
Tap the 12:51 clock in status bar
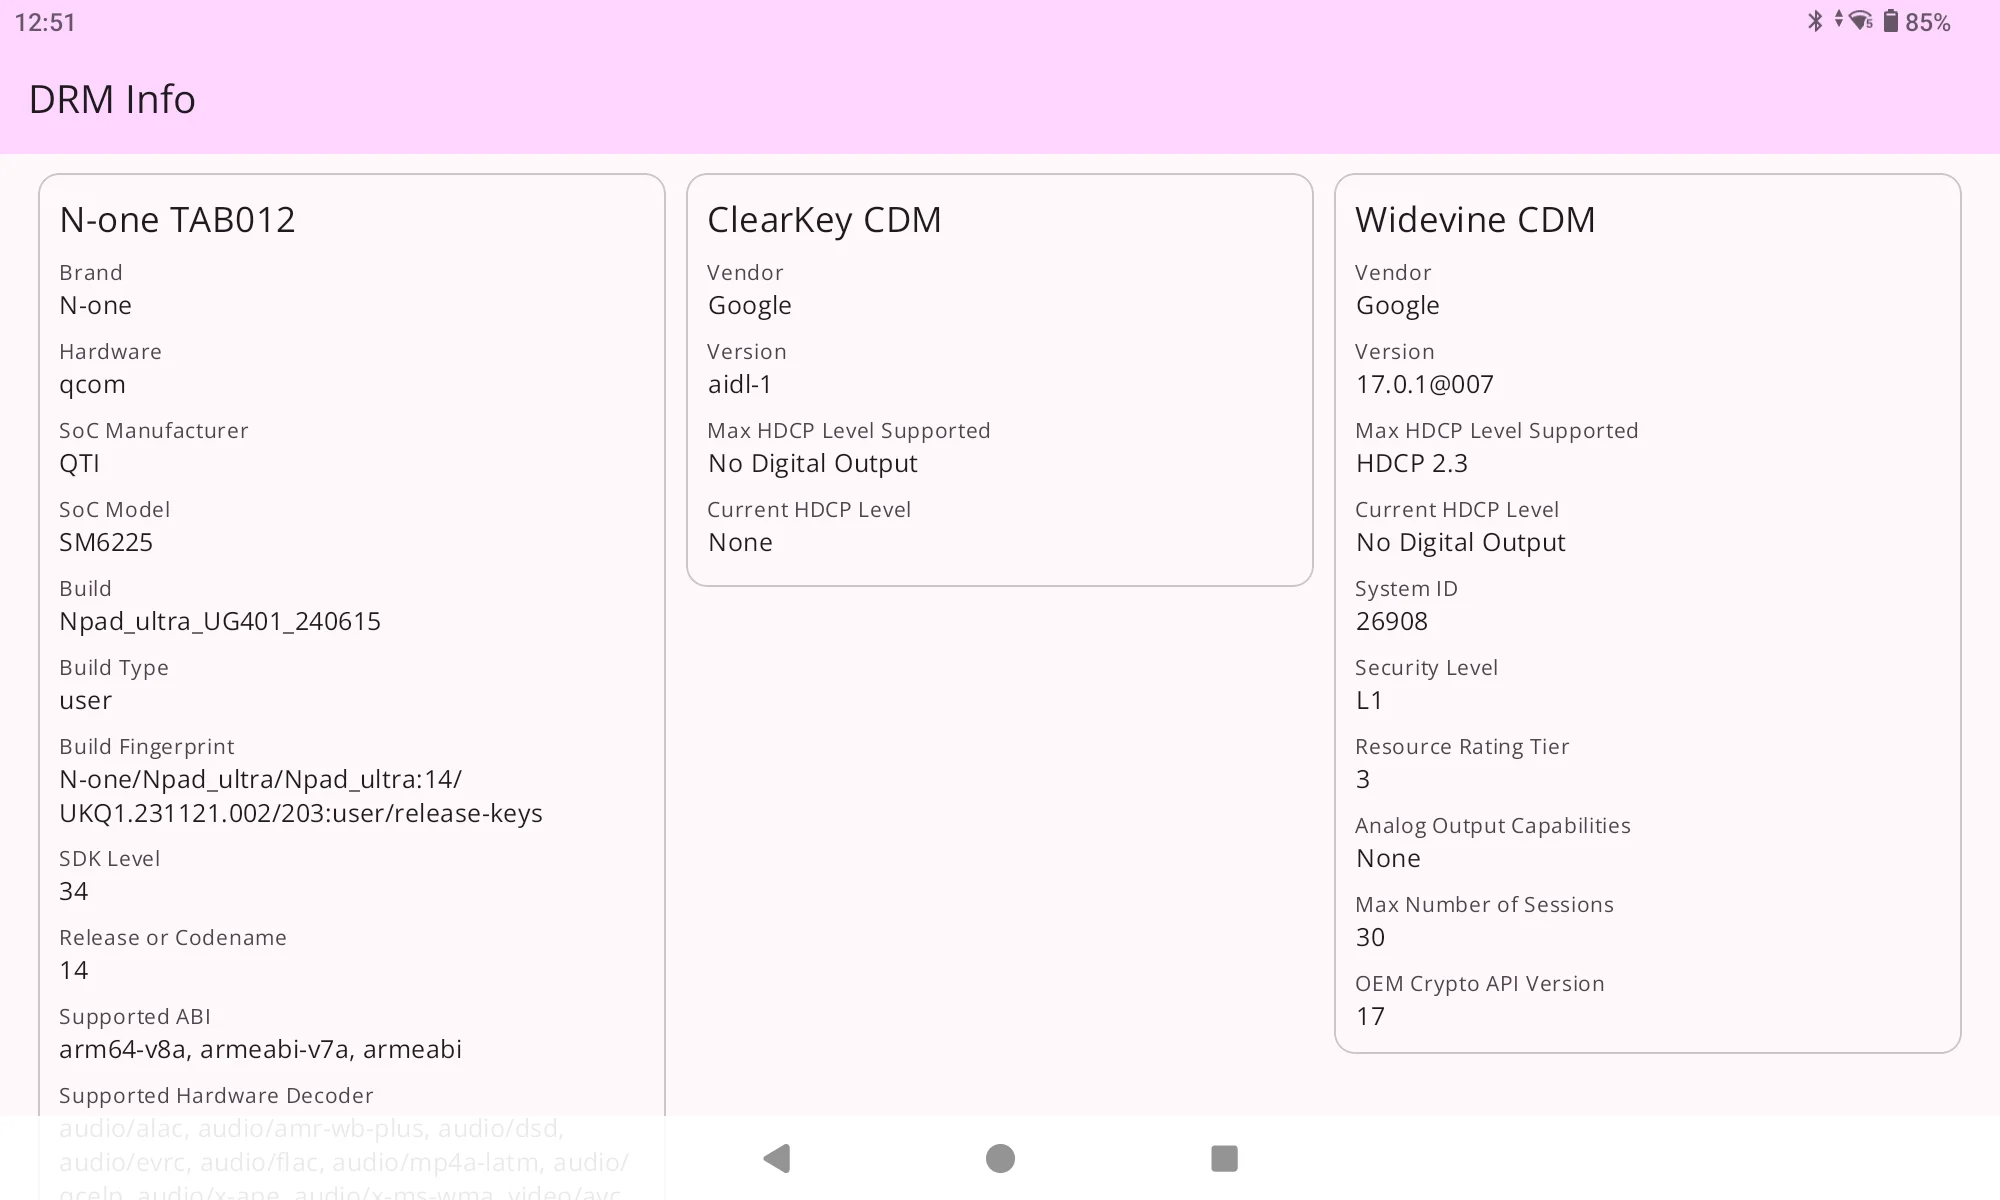(x=45, y=22)
